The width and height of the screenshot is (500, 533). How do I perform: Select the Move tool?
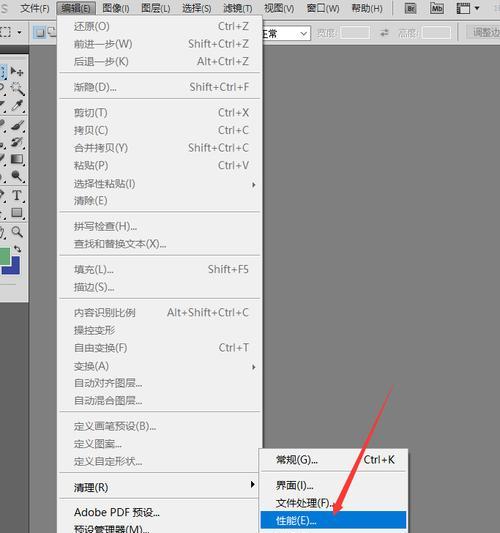tap(17, 71)
